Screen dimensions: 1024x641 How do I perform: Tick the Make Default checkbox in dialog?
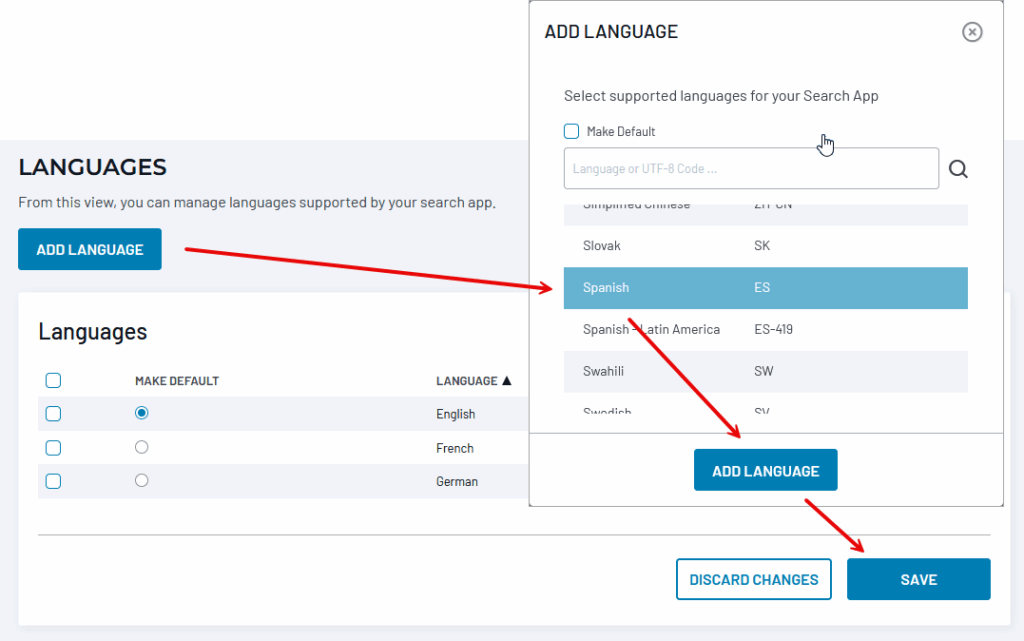(572, 131)
